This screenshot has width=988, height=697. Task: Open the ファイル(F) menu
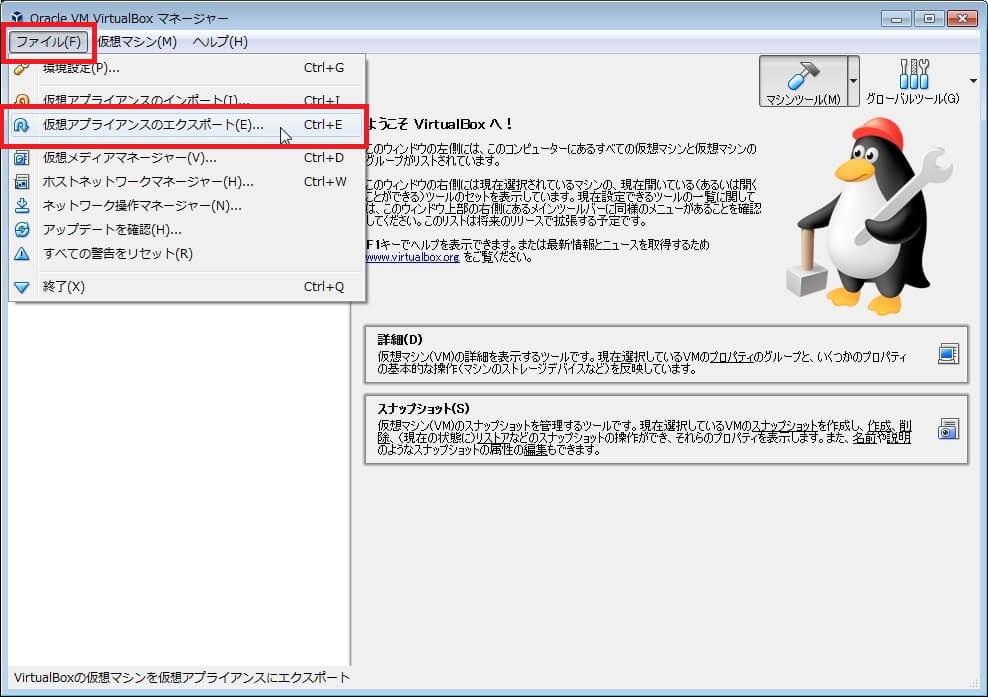pos(49,41)
